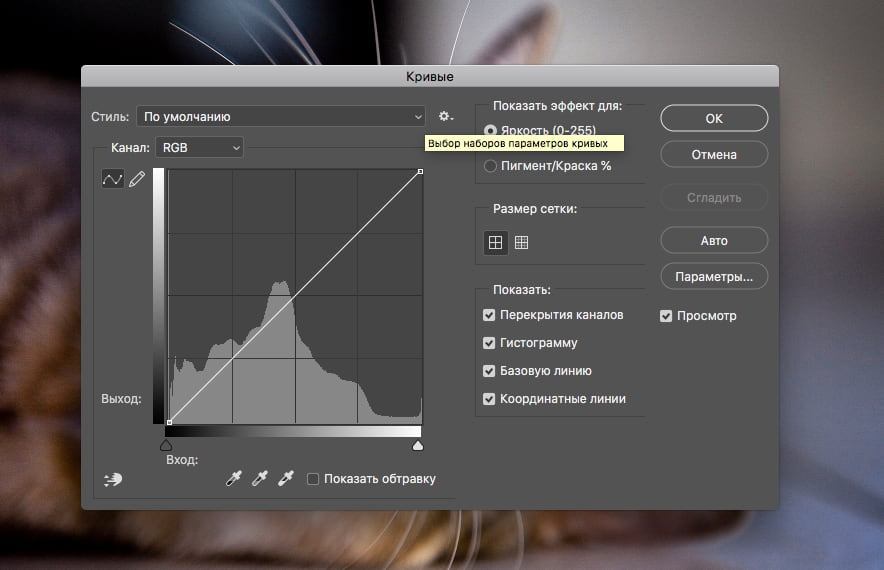This screenshot has height=570, width=884.
Task: Click the Отмена button
Action: pyautogui.click(x=714, y=155)
